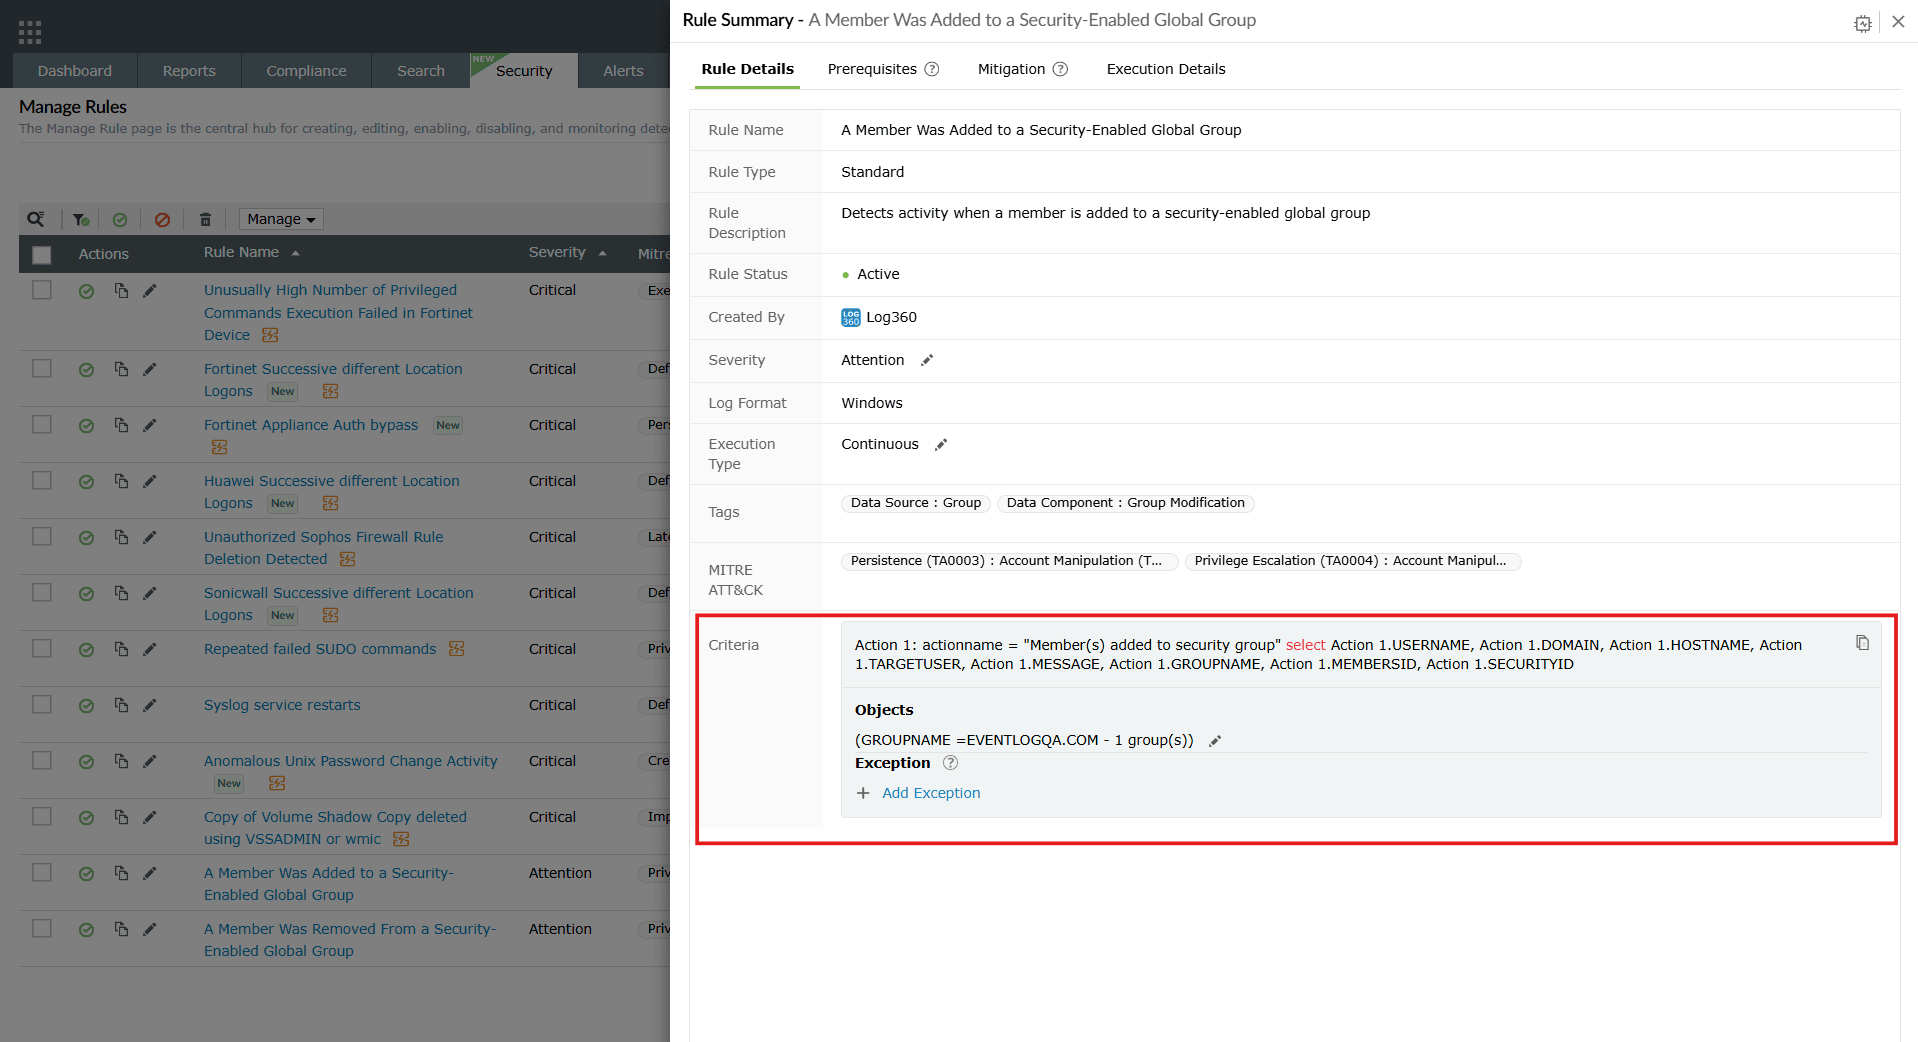Check the Fortinet Successive Location Logons checkbox

click(42, 369)
